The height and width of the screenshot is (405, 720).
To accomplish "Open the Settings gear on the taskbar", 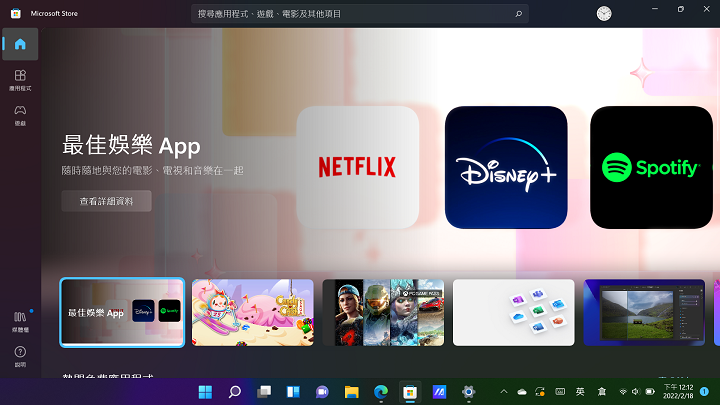I will click(x=468, y=392).
